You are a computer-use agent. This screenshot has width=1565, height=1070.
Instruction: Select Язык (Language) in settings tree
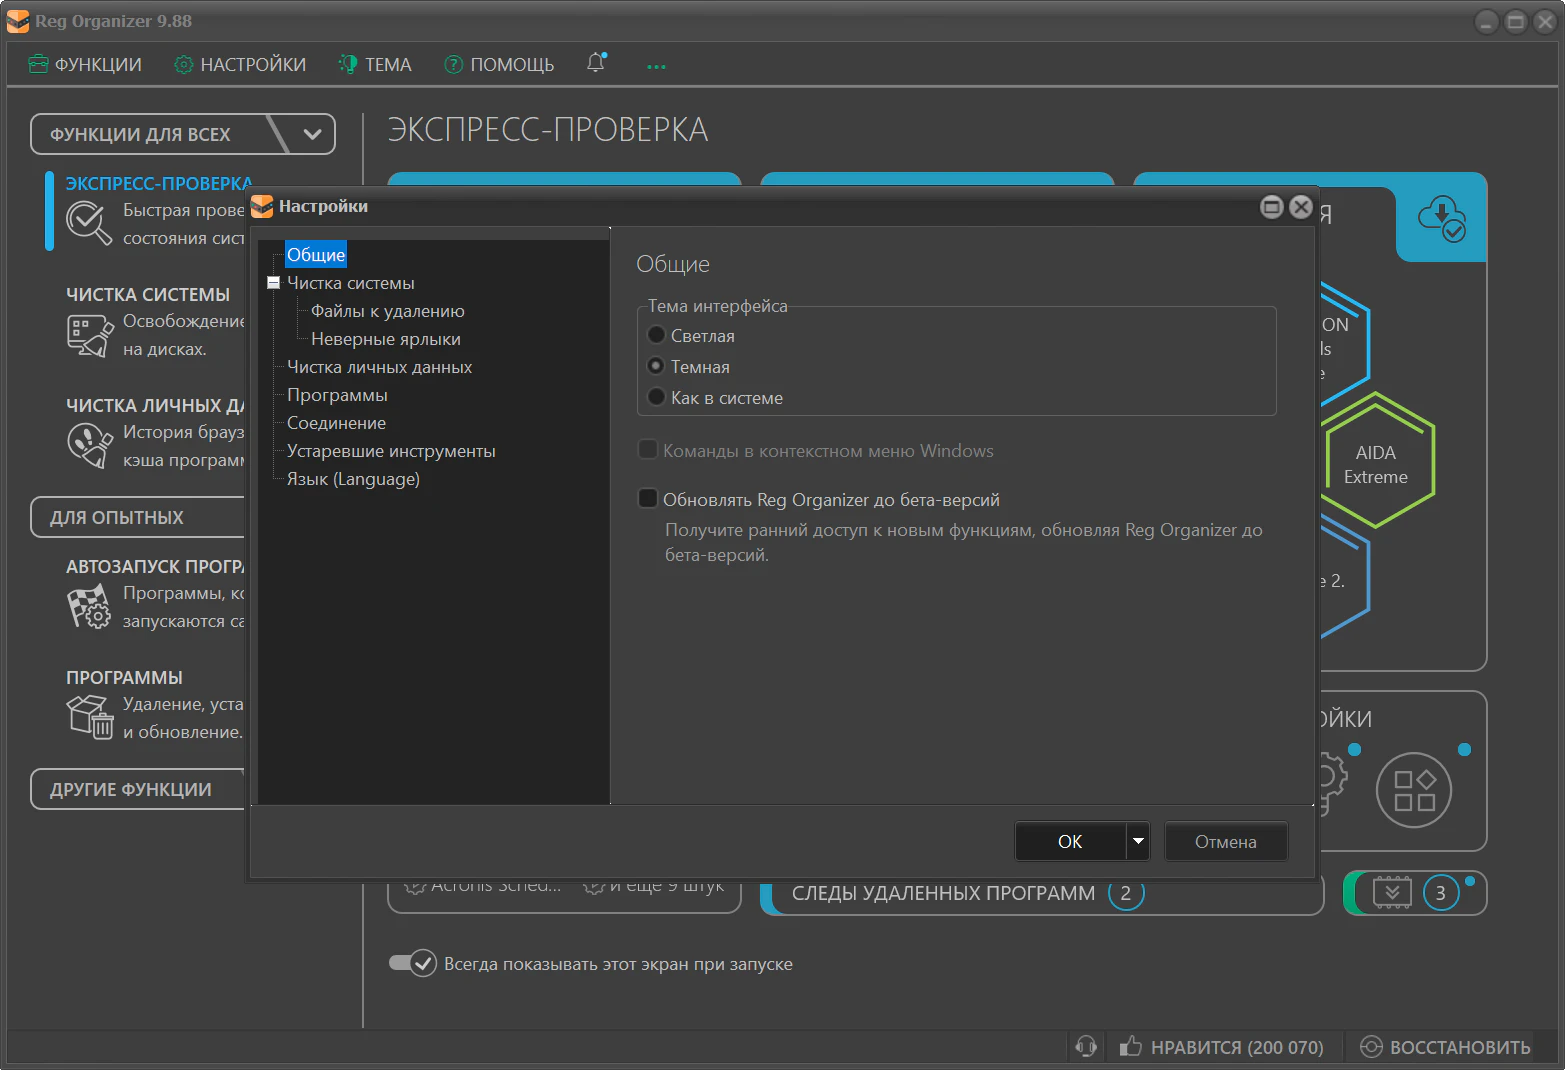point(353,479)
